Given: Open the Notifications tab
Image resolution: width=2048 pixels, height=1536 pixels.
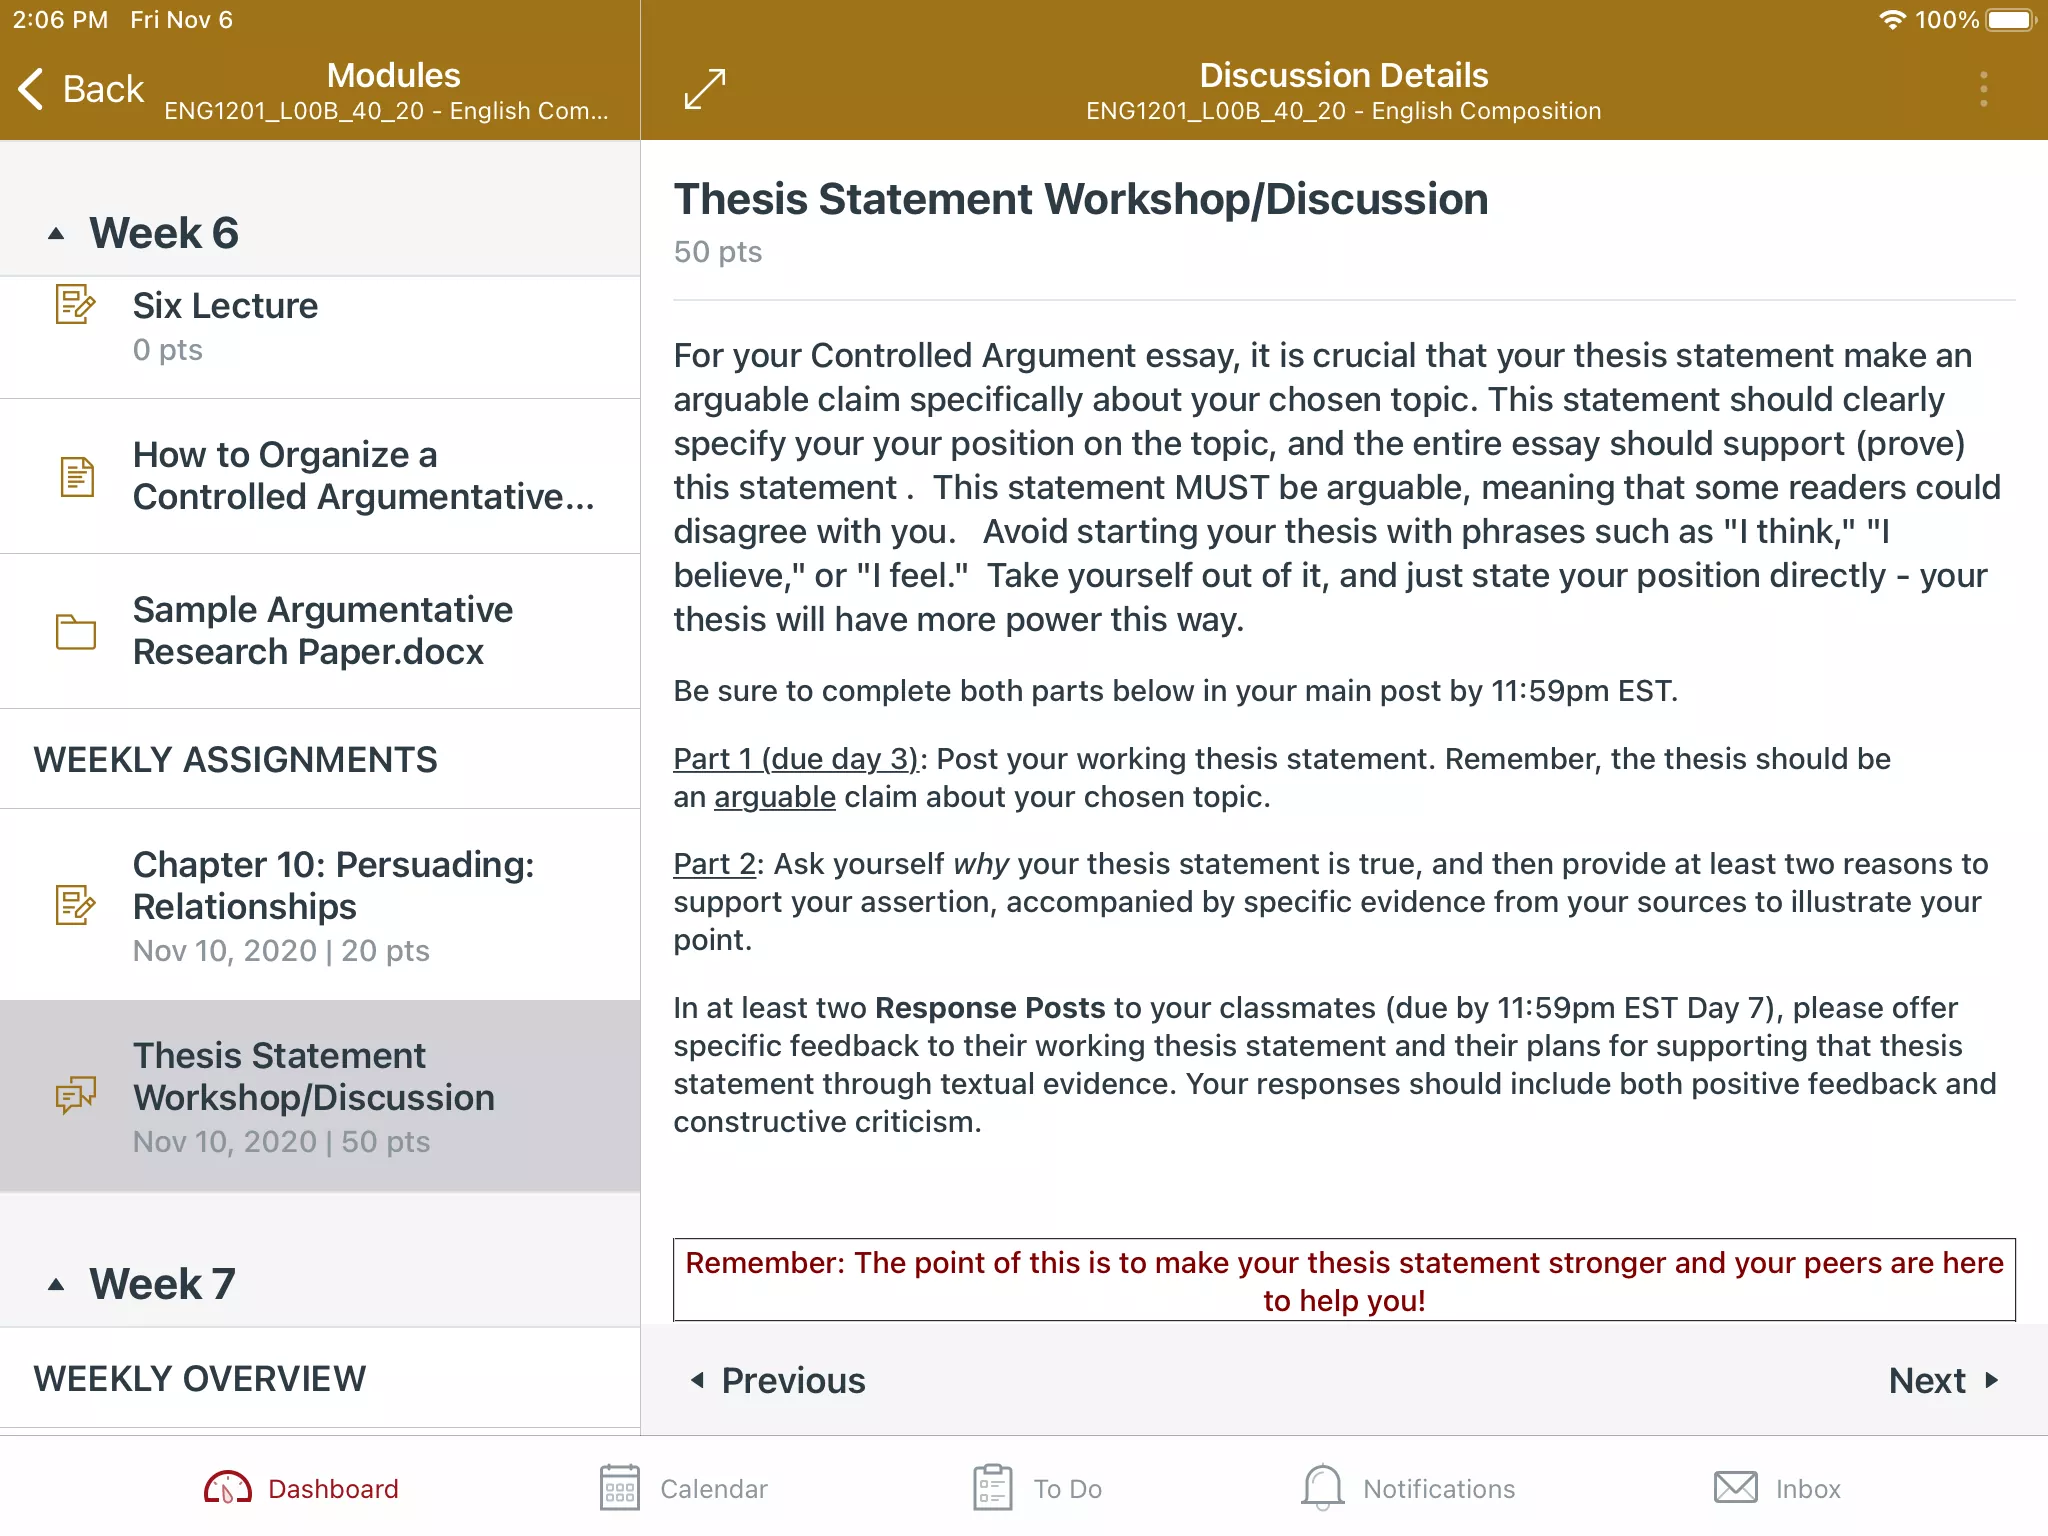Looking at the screenshot, I should click(x=1408, y=1488).
